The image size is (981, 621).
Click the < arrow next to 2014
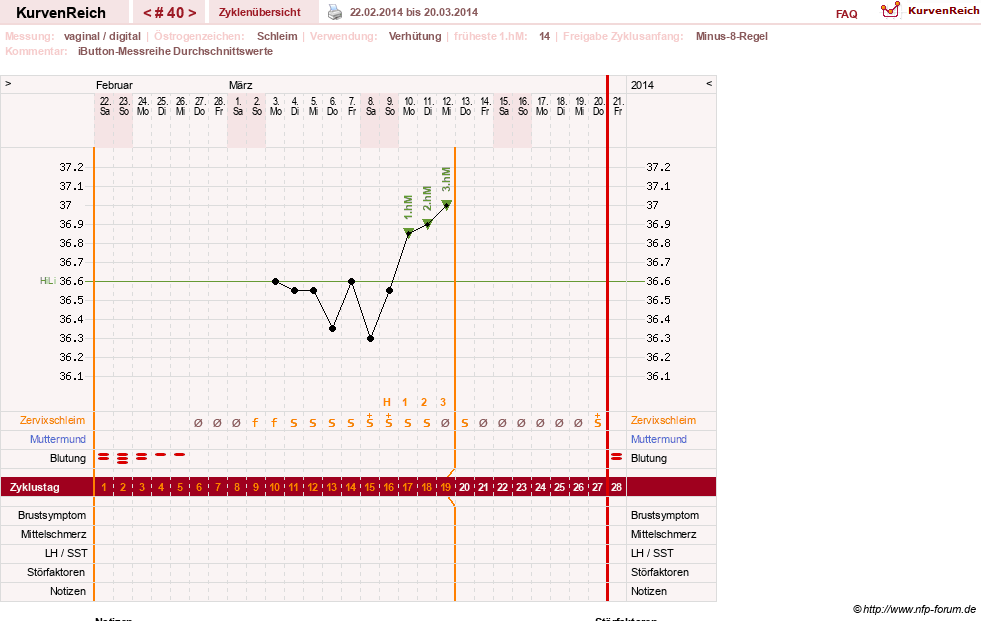coord(709,83)
